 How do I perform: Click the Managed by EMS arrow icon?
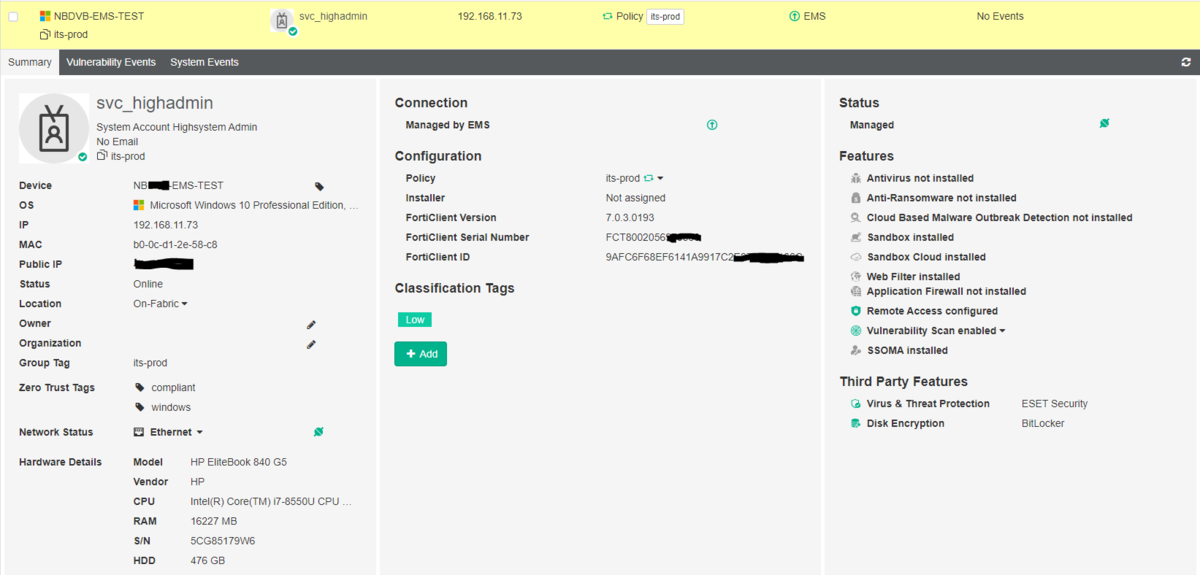point(712,125)
